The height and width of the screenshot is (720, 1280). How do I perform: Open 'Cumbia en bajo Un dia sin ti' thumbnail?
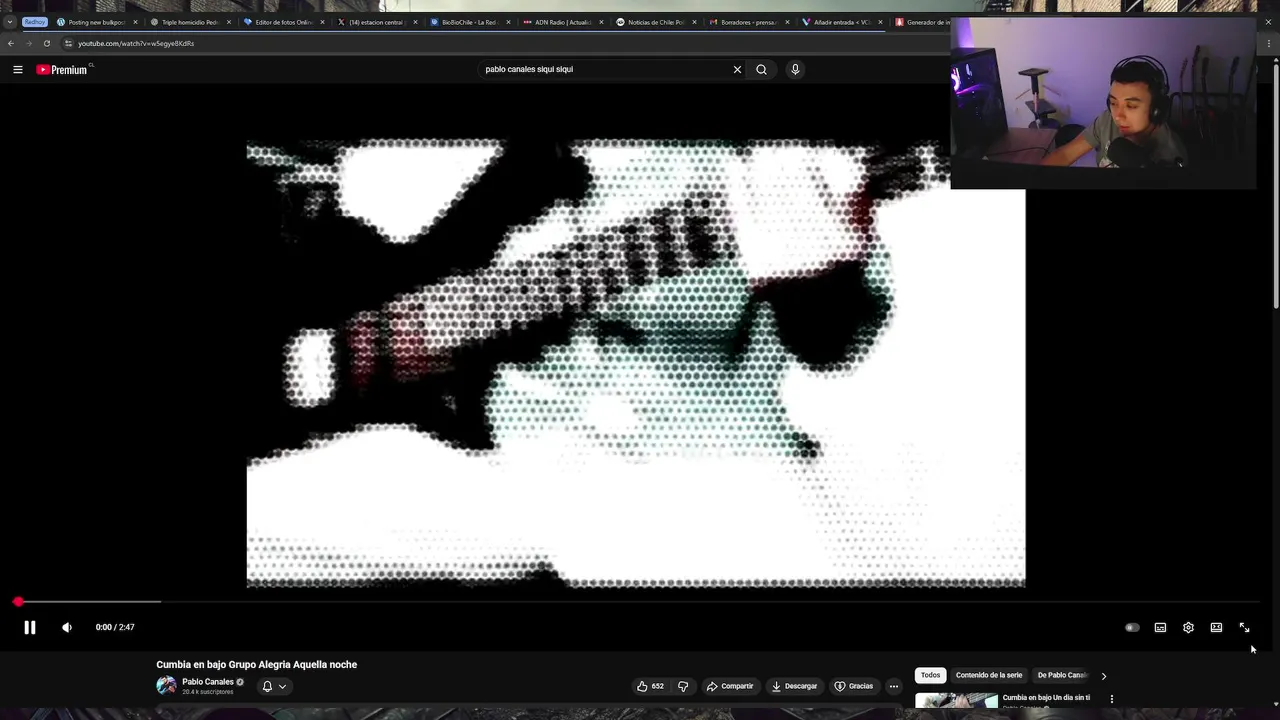click(x=956, y=701)
